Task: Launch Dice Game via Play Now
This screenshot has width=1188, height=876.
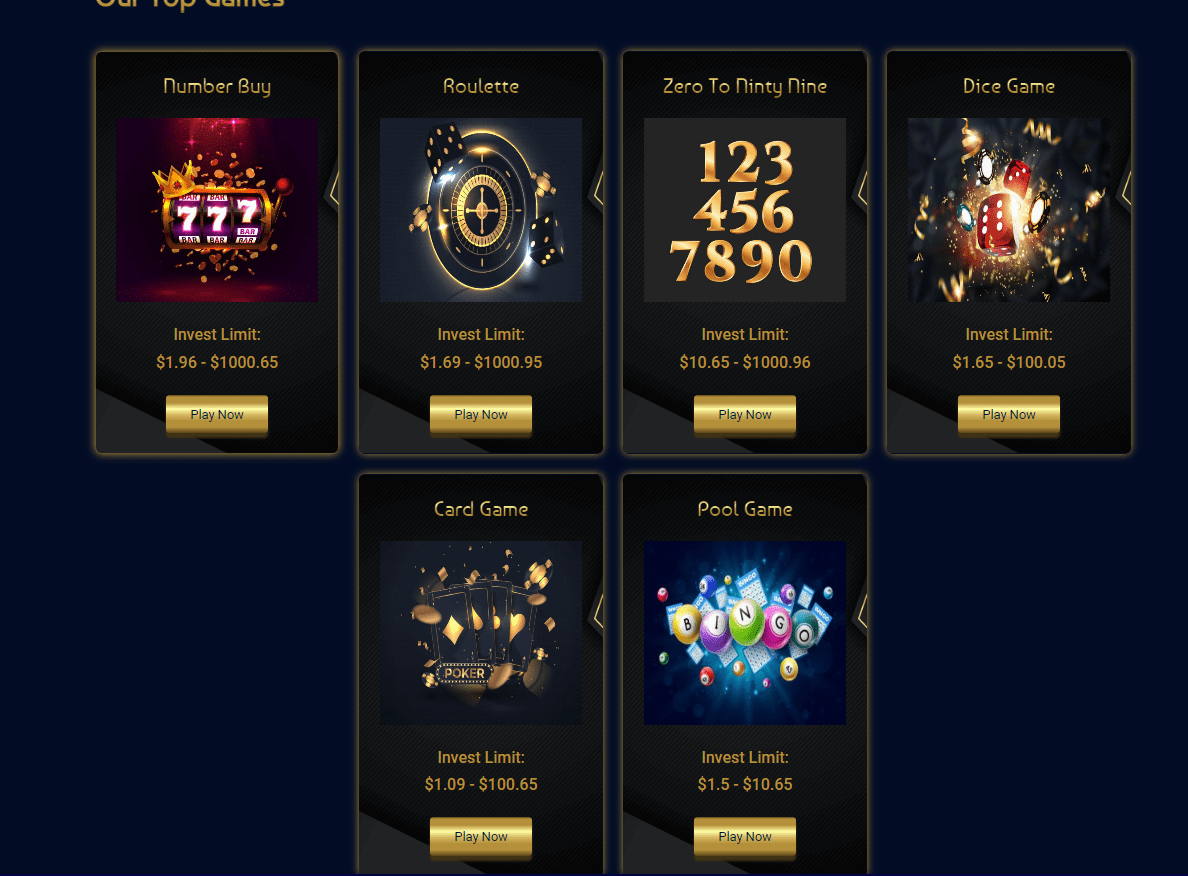Action: [x=1008, y=415]
